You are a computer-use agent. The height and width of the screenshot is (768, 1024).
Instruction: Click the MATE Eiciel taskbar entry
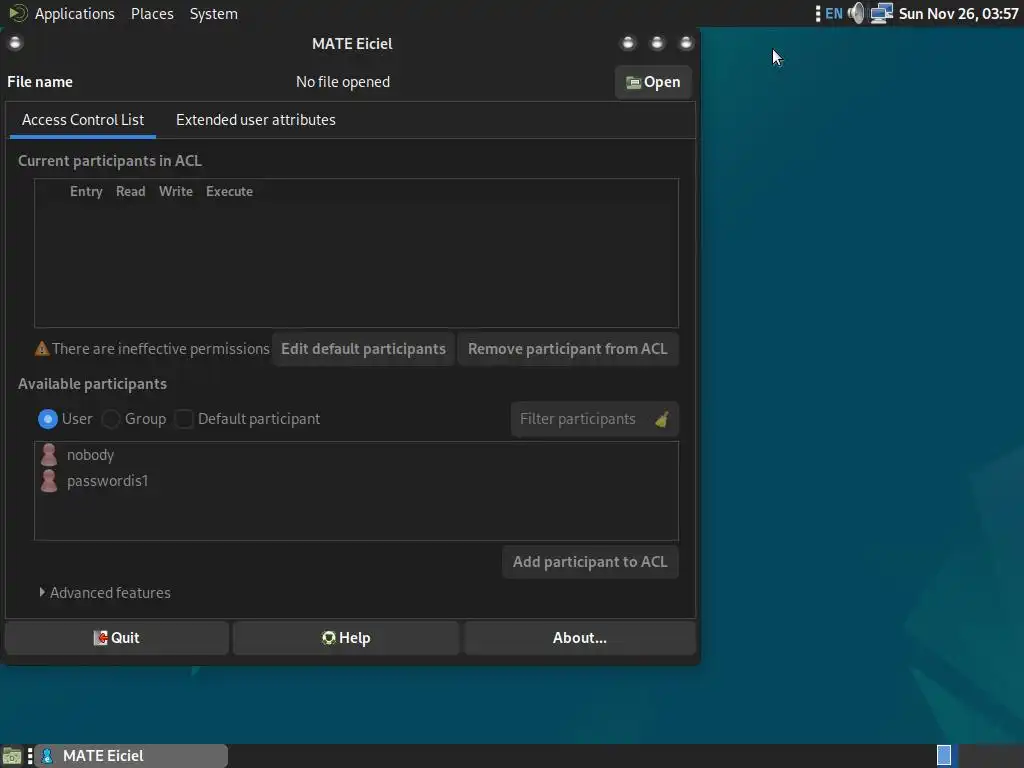coord(131,756)
